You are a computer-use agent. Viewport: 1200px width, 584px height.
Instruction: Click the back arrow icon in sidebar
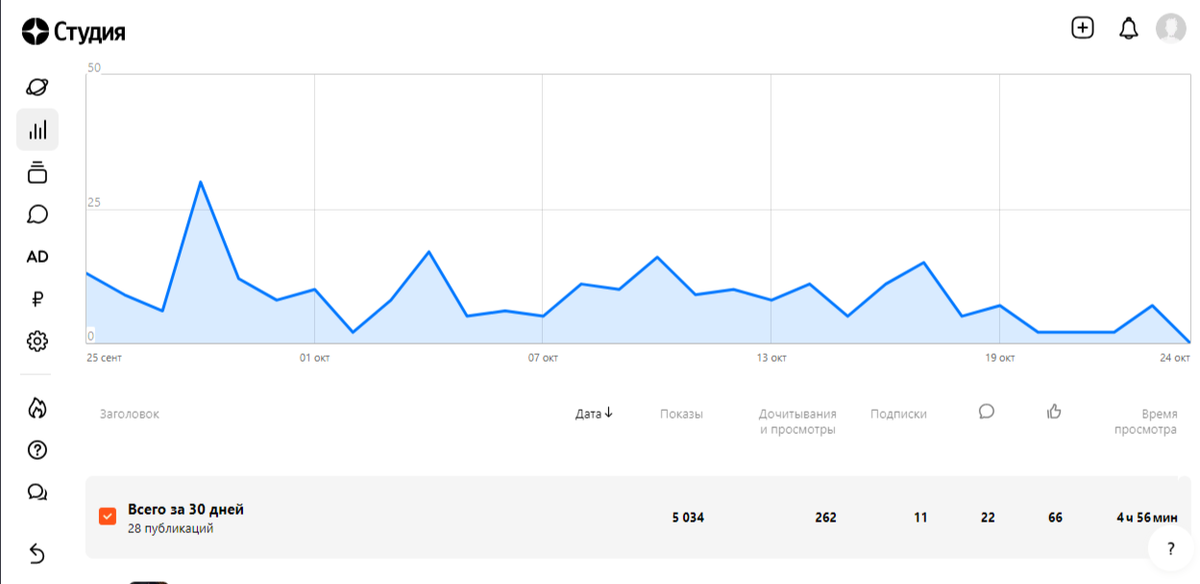(x=37, y=553)
